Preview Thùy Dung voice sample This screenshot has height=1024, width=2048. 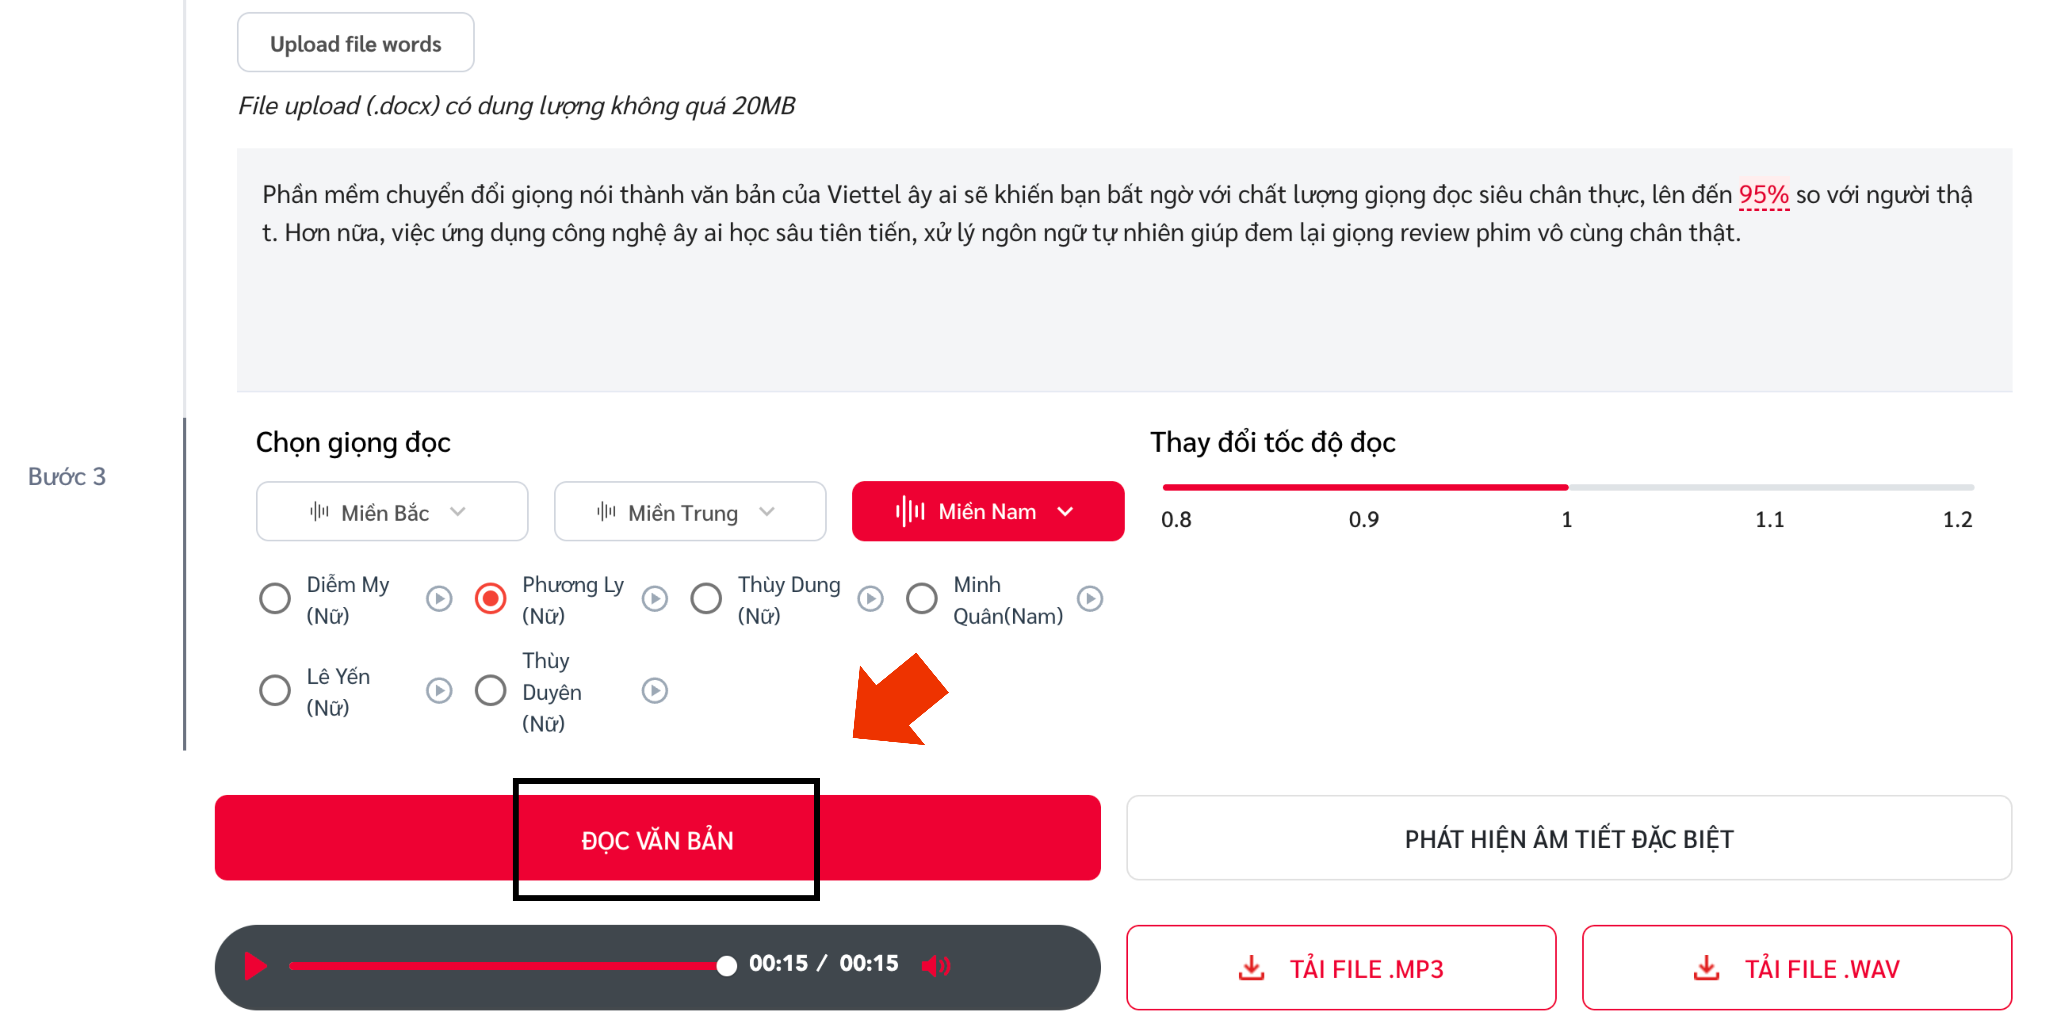[x=871, y=599]
